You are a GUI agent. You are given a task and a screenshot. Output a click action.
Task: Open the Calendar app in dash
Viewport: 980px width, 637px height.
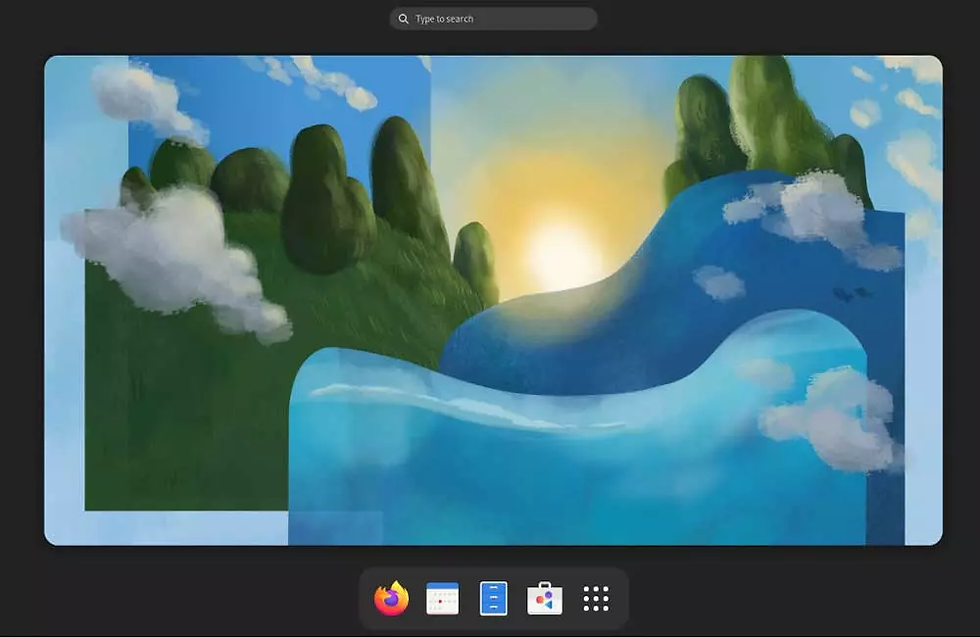click(x=442, y=598)
